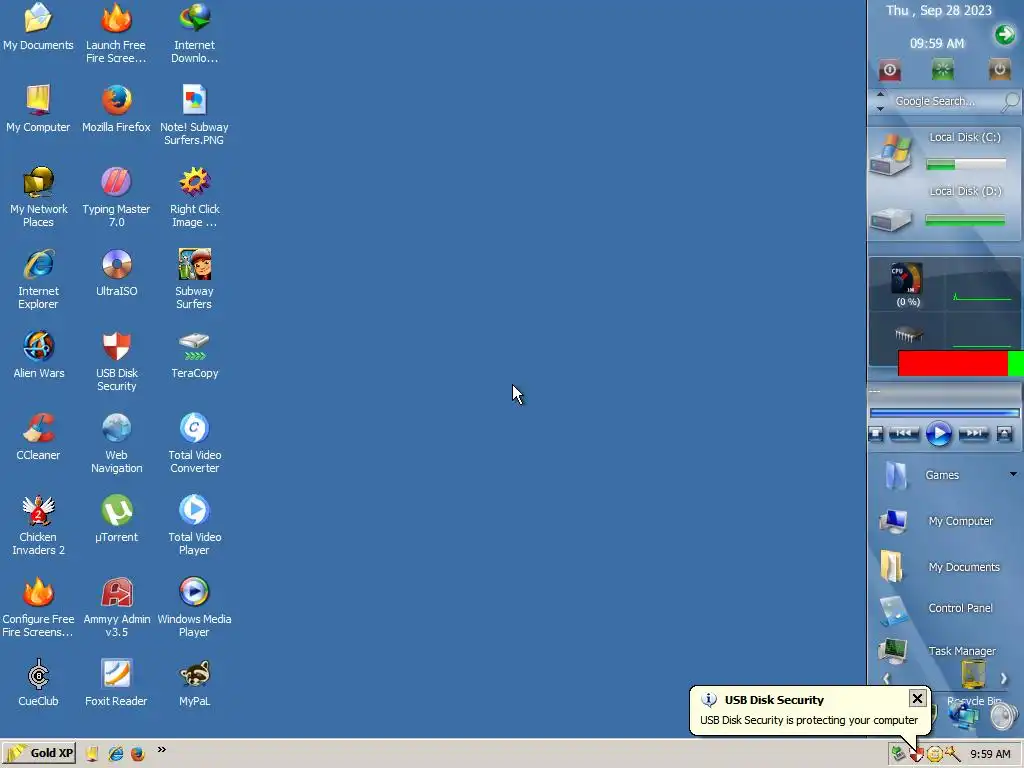Click the green arrow sidebar button
Viewport: 1024px width, 768px height.
point(1004,34)
